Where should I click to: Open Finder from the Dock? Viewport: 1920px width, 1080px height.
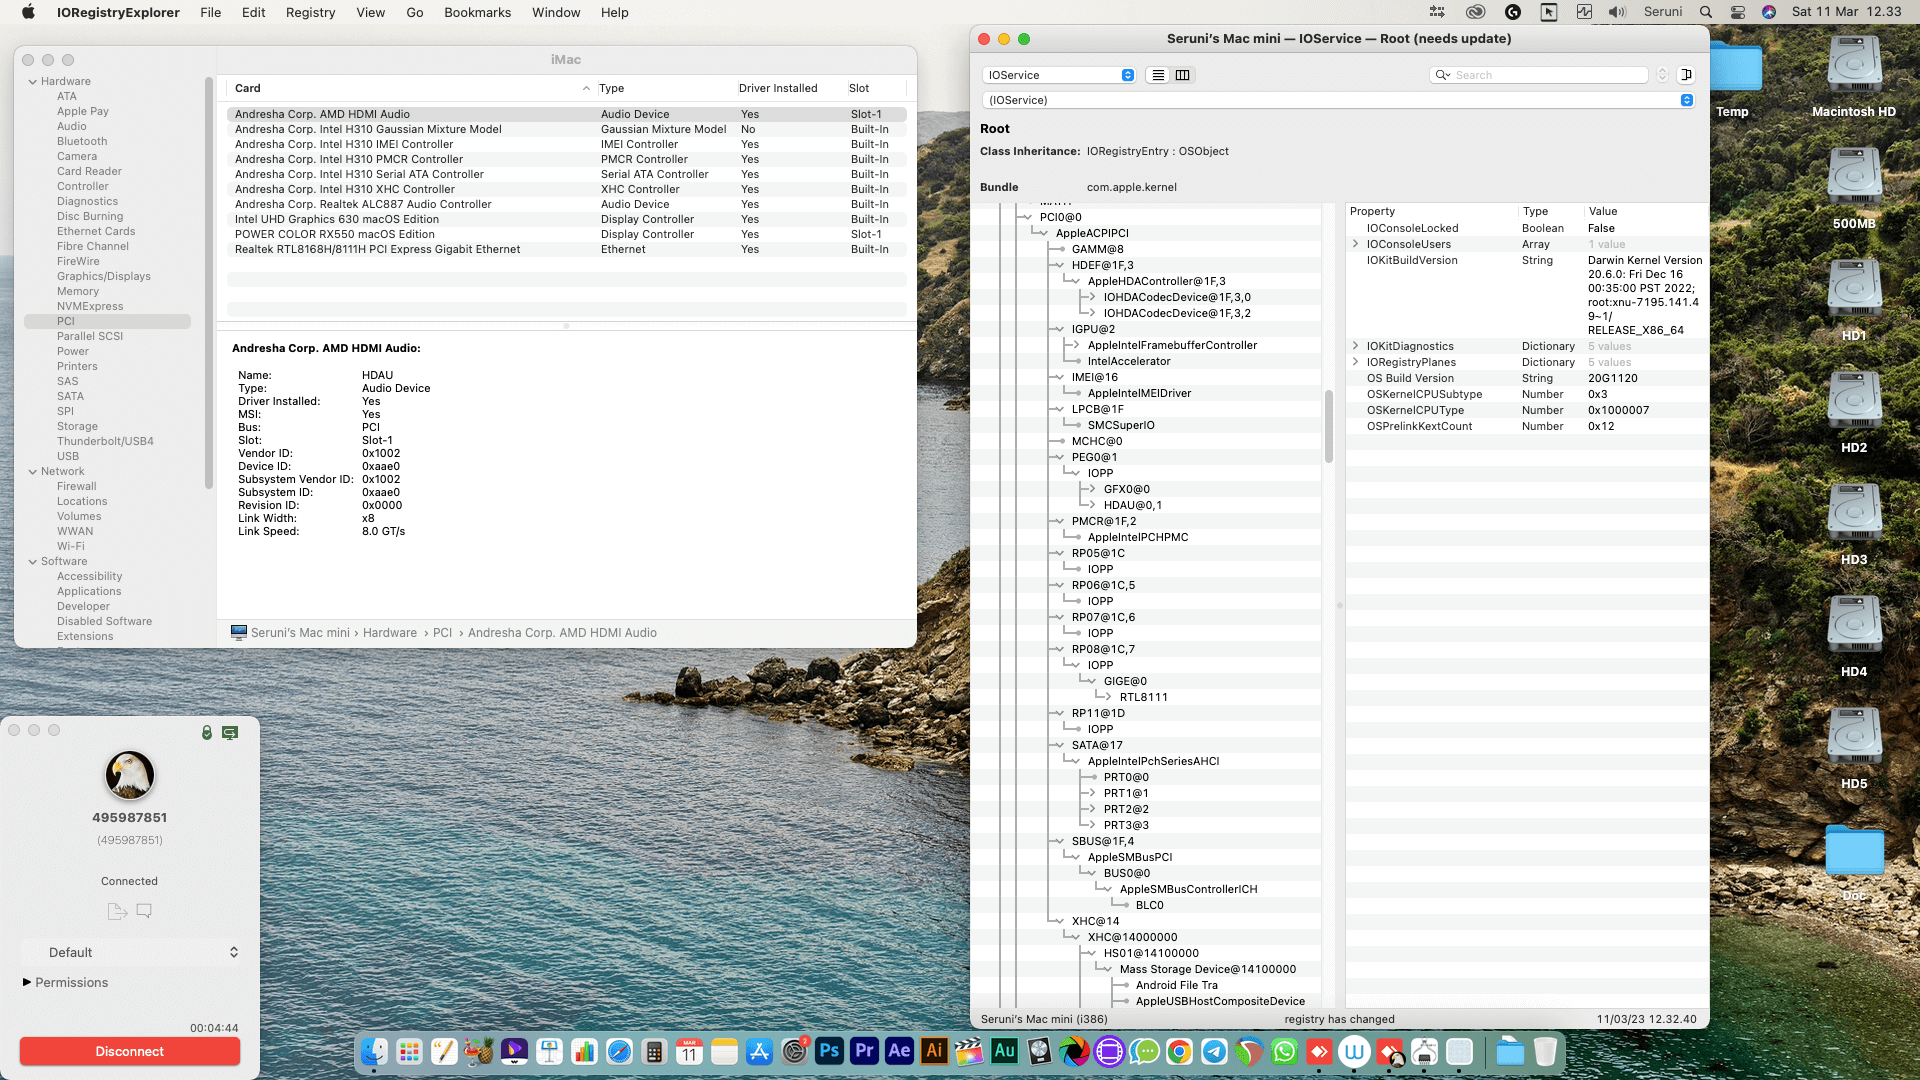coord(374,1051)
